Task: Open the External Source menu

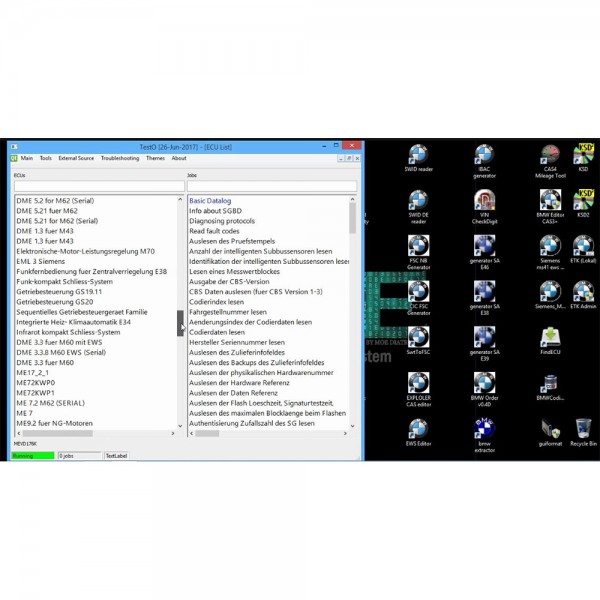Action: 76,158
